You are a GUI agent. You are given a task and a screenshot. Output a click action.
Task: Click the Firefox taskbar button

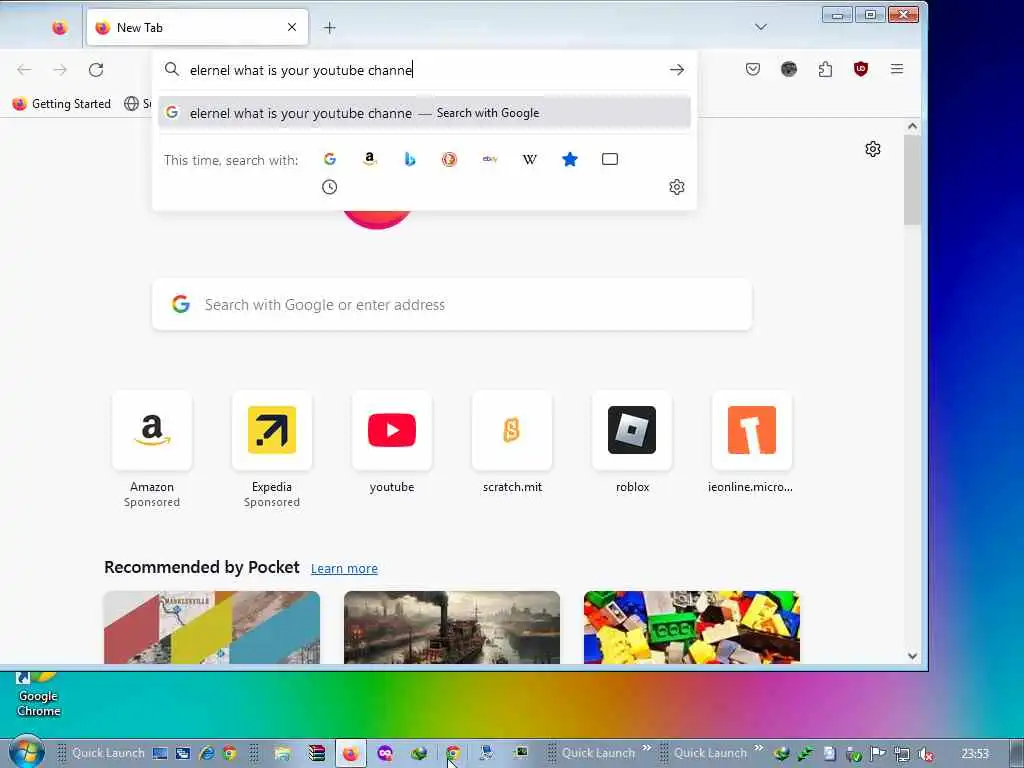click(x=351, y=754)
